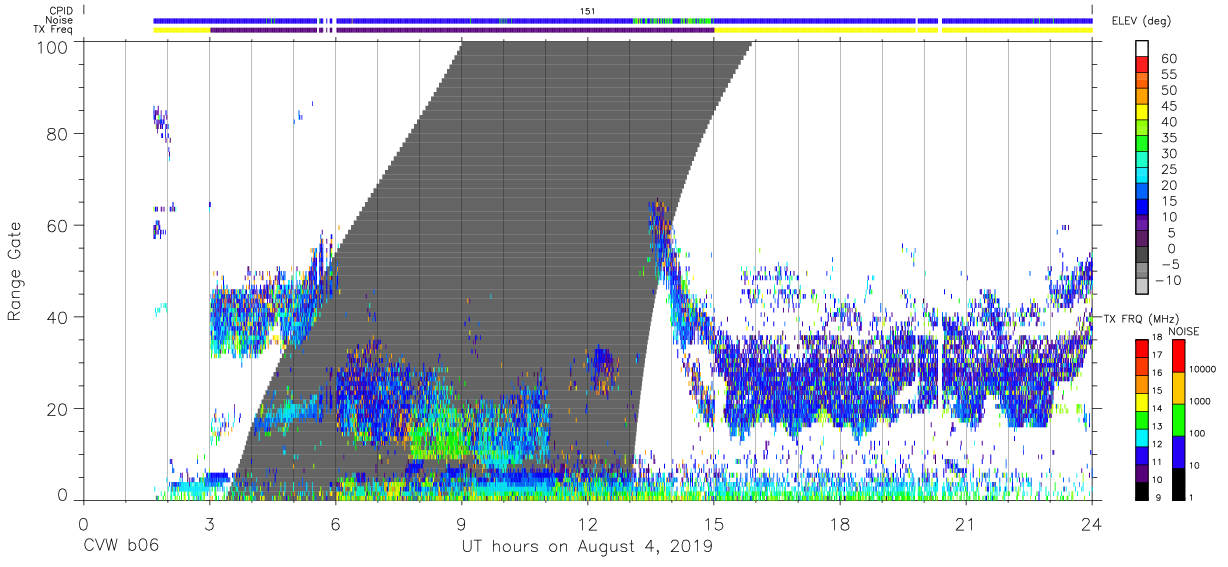Select the CPID value 151 at the top

click(588, 11)
